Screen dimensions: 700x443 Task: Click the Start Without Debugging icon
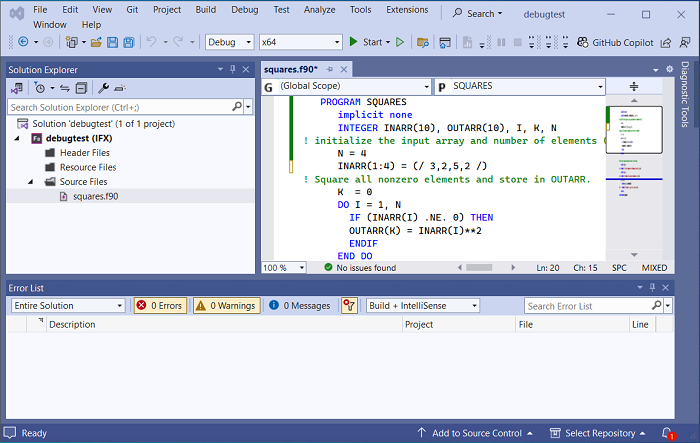coord(400,42)
